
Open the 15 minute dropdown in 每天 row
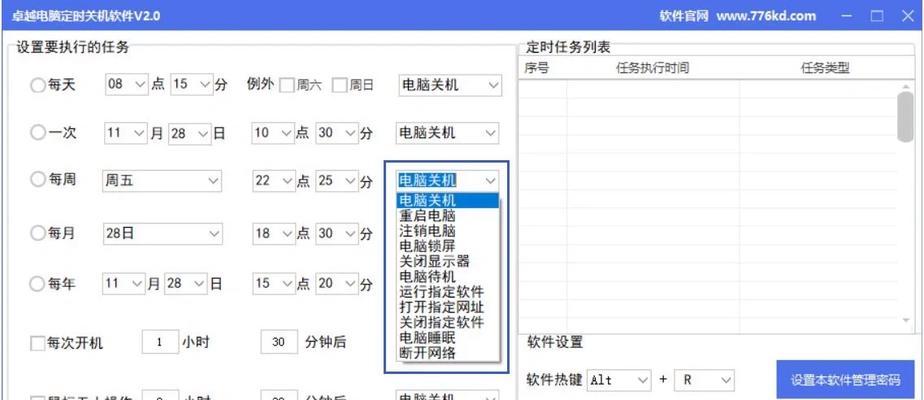(192, 85)
